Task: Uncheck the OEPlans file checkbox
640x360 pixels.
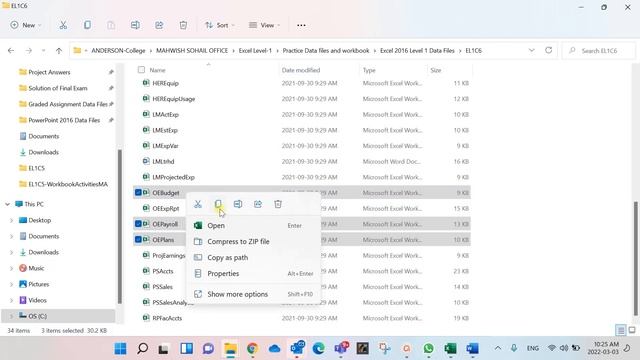Action: [x=138, y=240]
